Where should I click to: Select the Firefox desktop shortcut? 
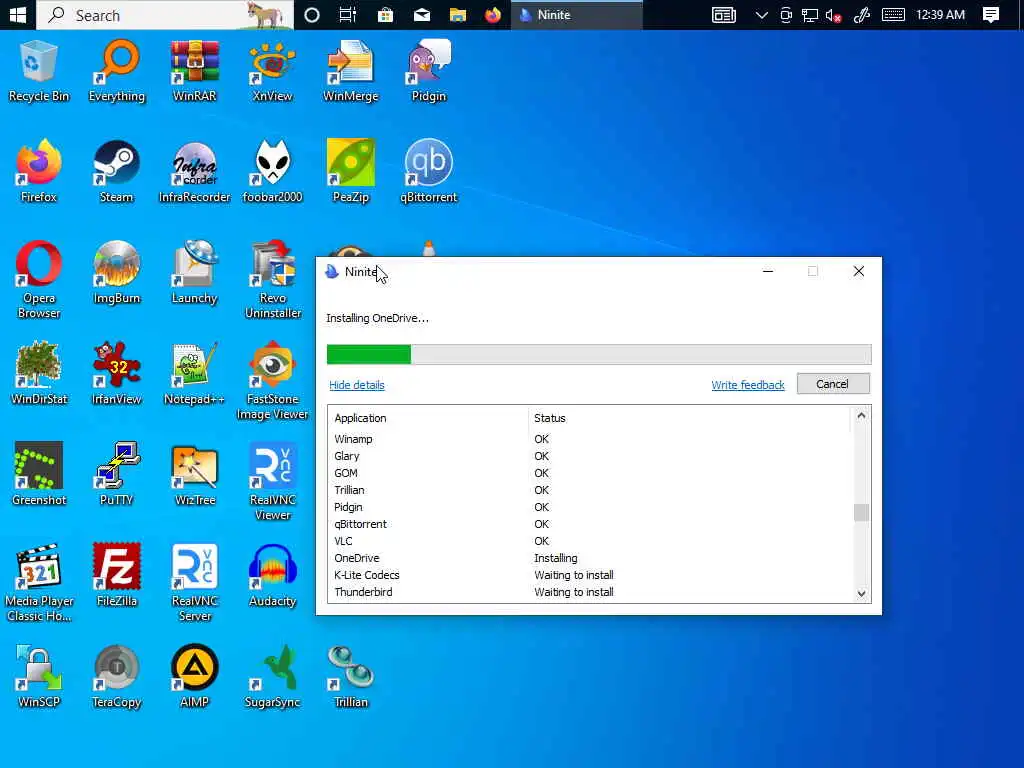(x=39, y=171)
